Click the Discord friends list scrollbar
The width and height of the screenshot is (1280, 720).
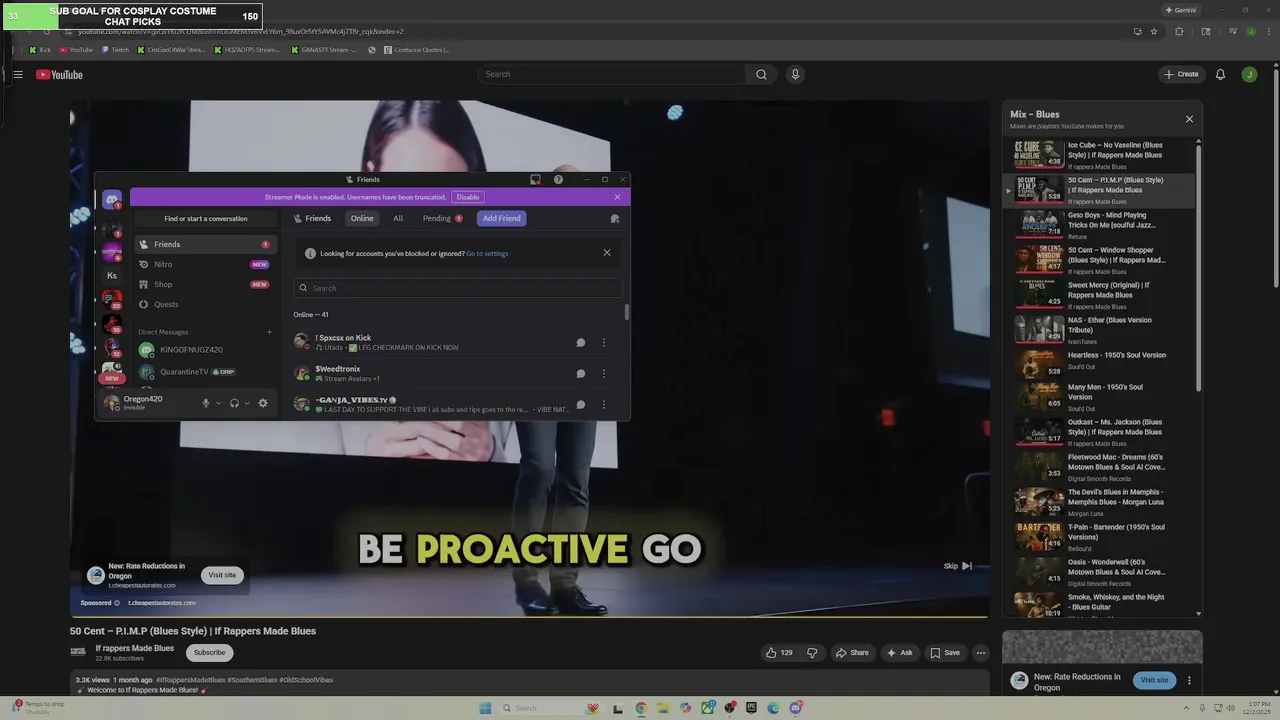click(x=627, y=312)
